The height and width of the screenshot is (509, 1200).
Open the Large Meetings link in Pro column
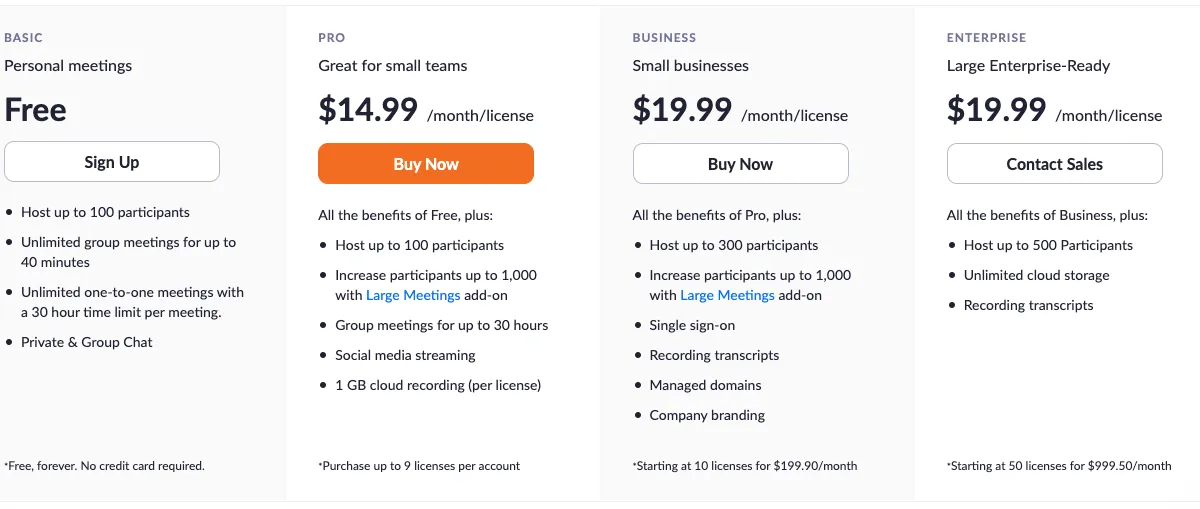click(x=413, y=295)
